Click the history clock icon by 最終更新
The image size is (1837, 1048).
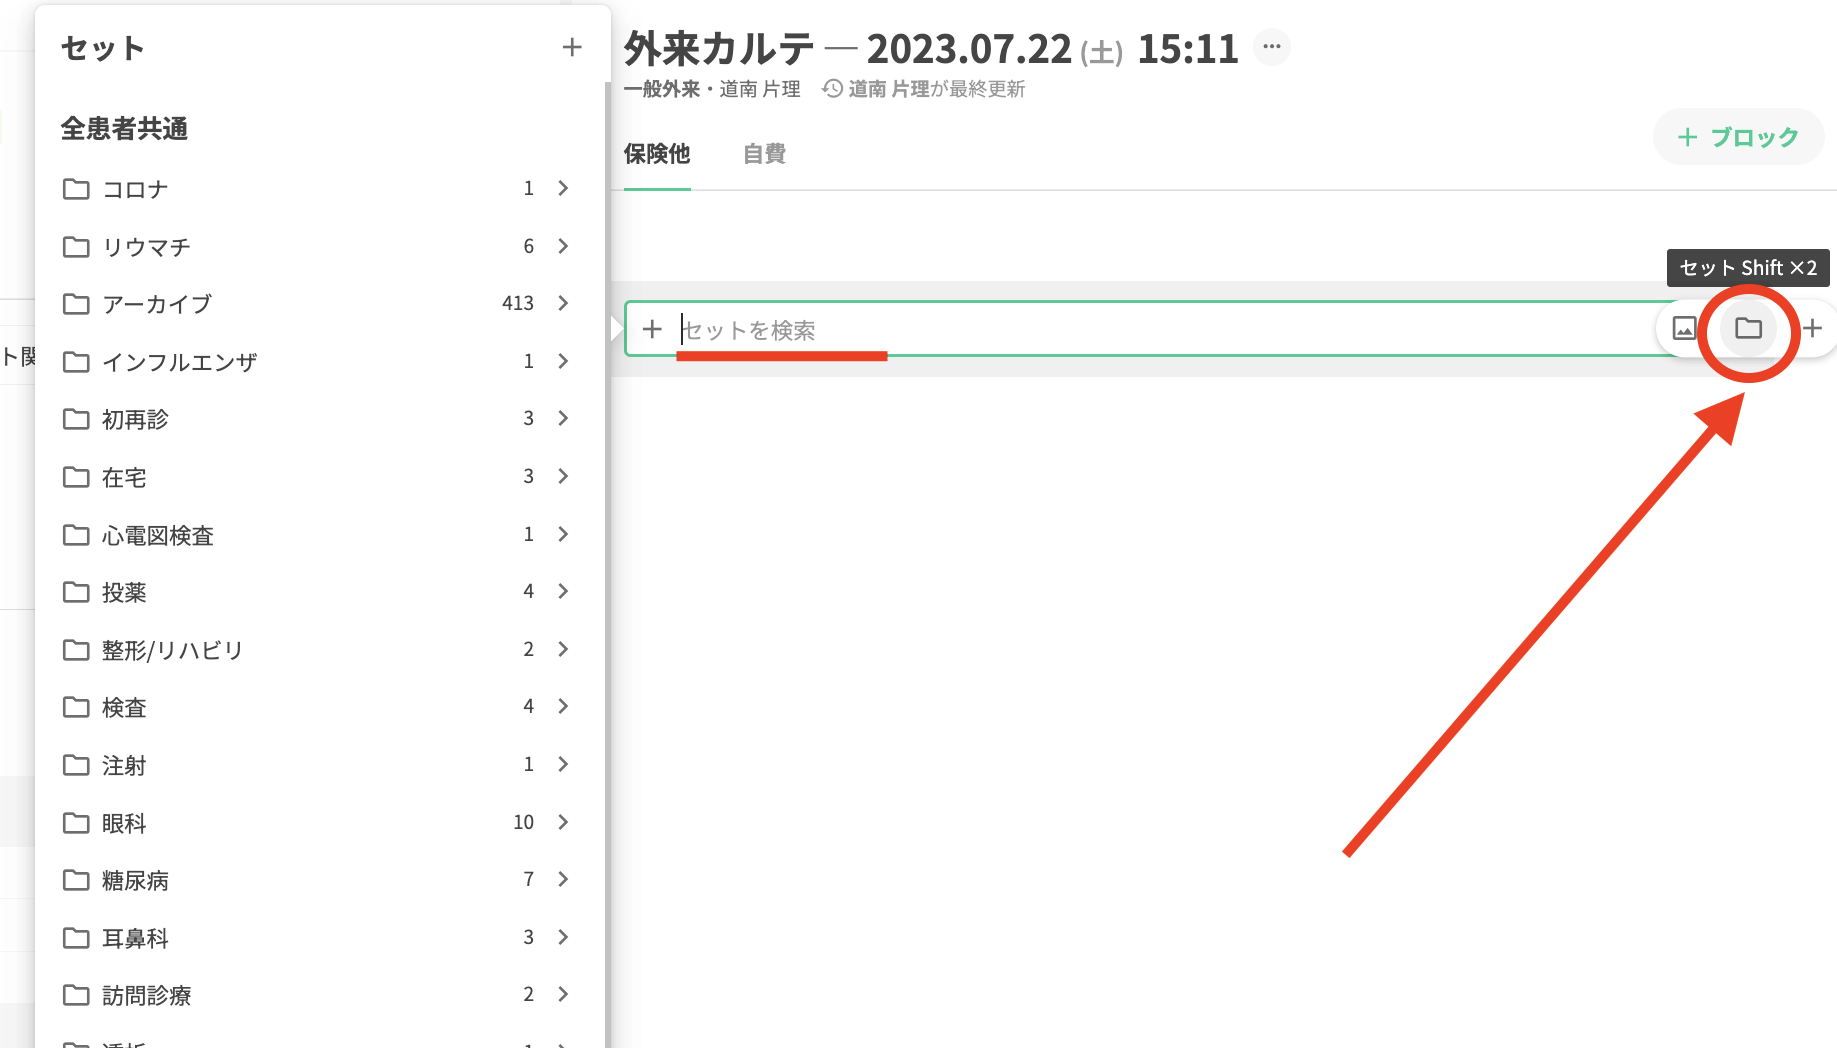tap(832, 89)
